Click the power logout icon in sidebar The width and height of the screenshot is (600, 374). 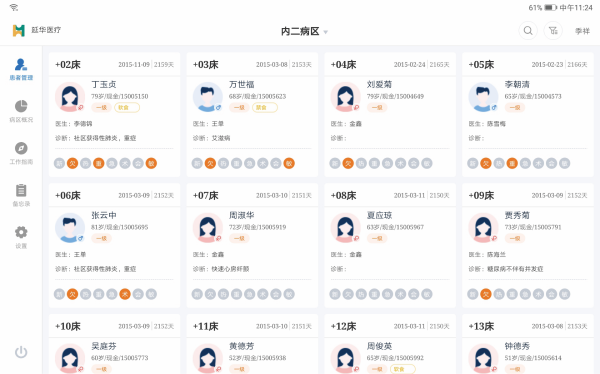coord(21,352)
